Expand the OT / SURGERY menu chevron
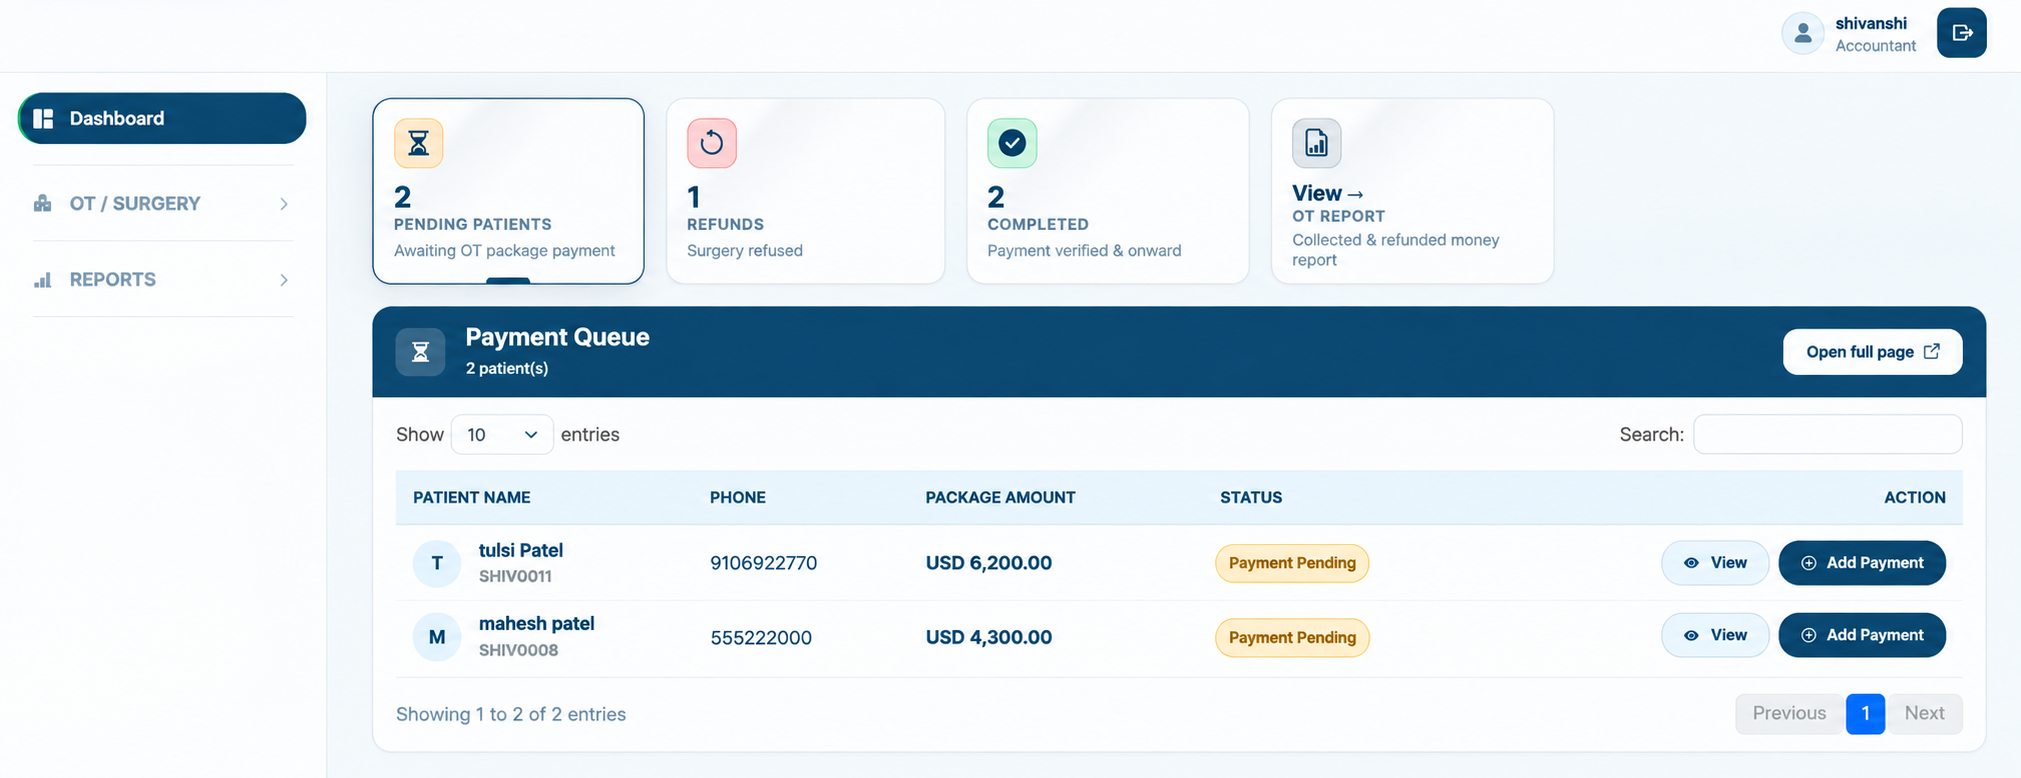Screen dimensions: 2021x778 click(284, 204)
